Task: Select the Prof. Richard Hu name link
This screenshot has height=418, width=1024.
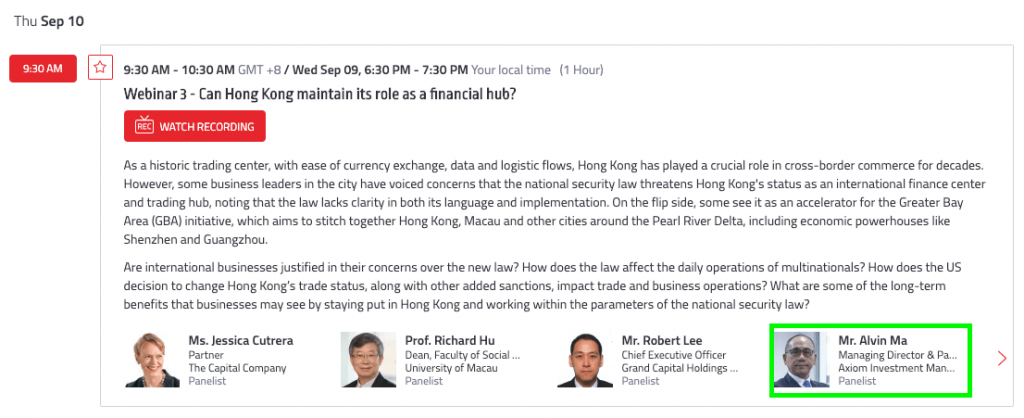Action: point(450,341)
